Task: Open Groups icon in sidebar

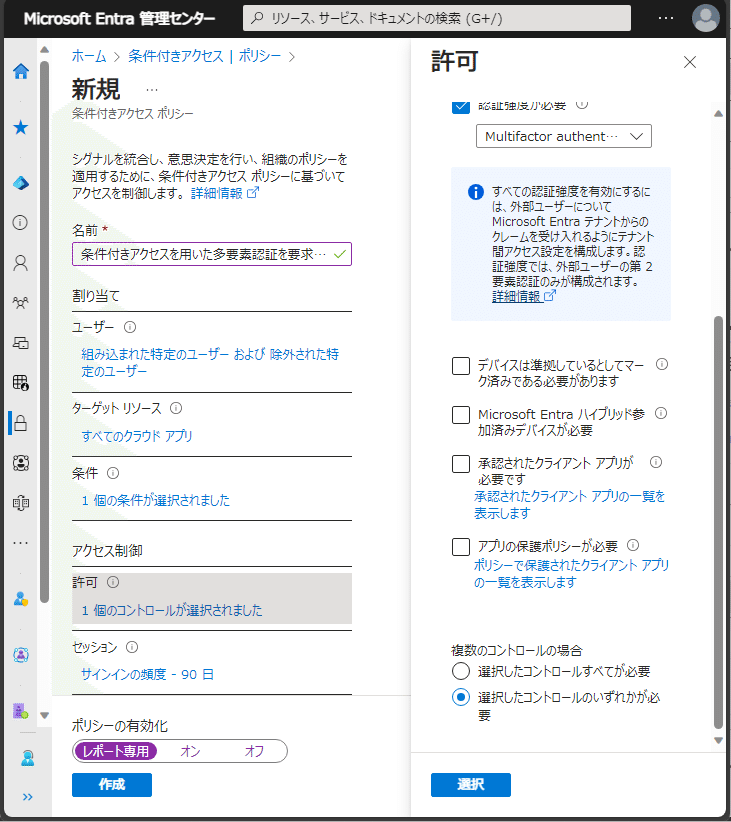Action: pos(20,302)
